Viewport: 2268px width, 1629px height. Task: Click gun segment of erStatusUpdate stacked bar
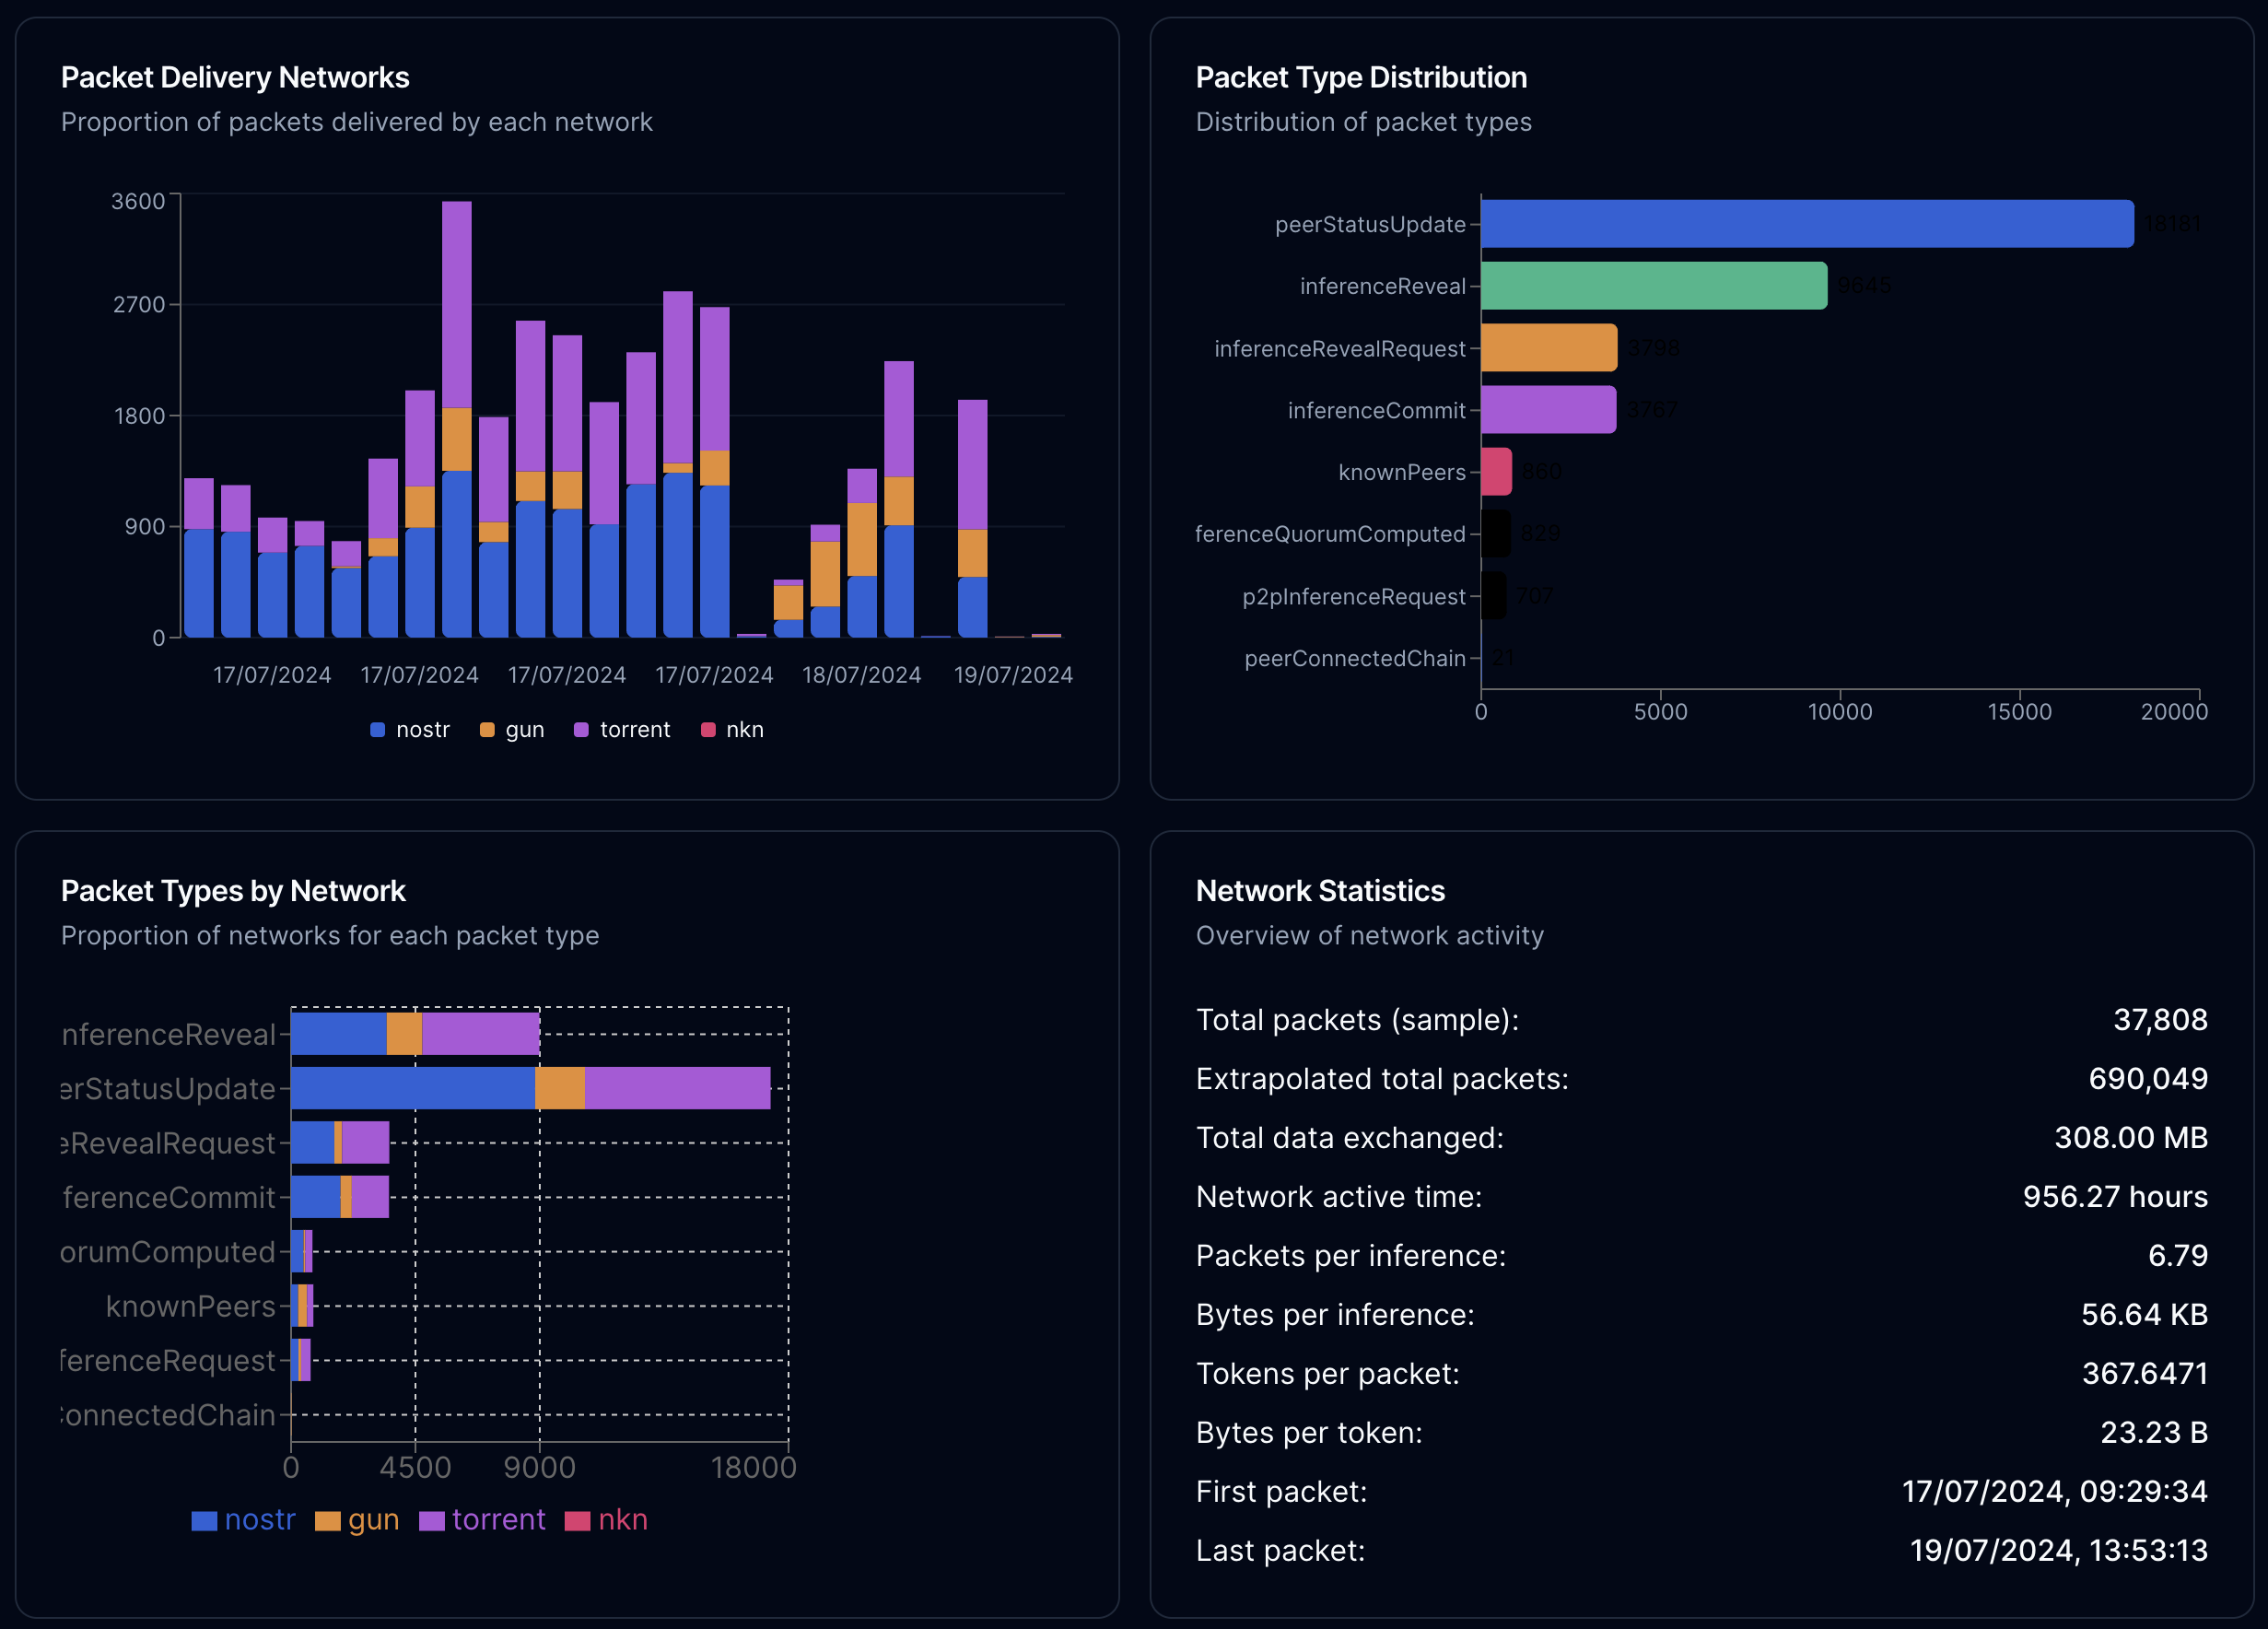pyautogui.click(x=560, y=1088)
